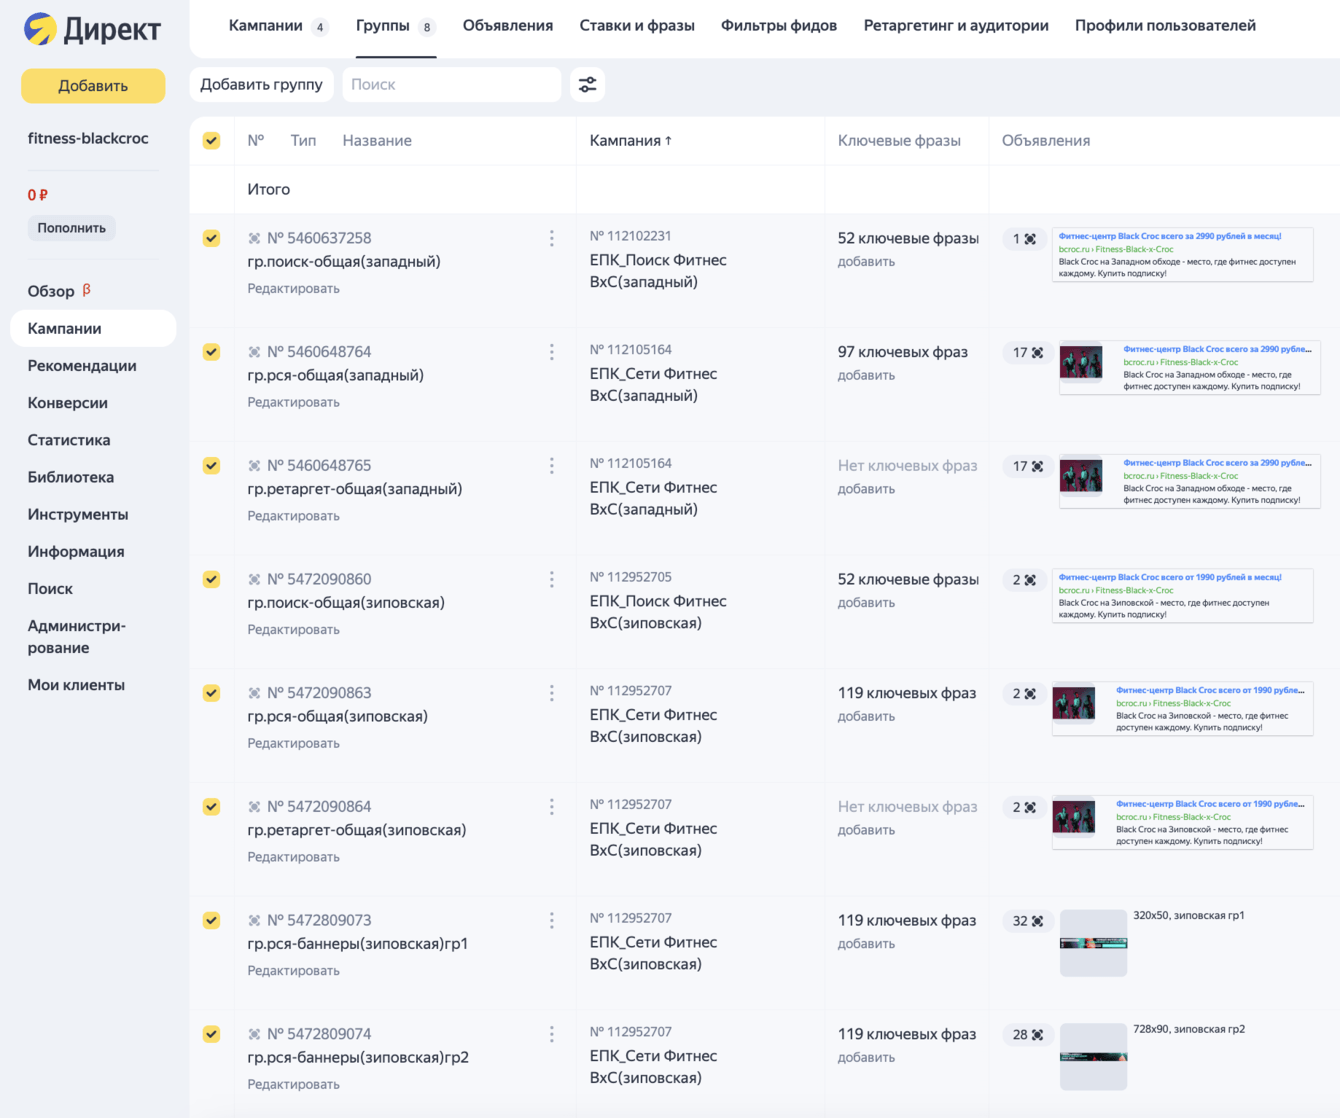Click the yellow Добавить button

click(93, 86)
